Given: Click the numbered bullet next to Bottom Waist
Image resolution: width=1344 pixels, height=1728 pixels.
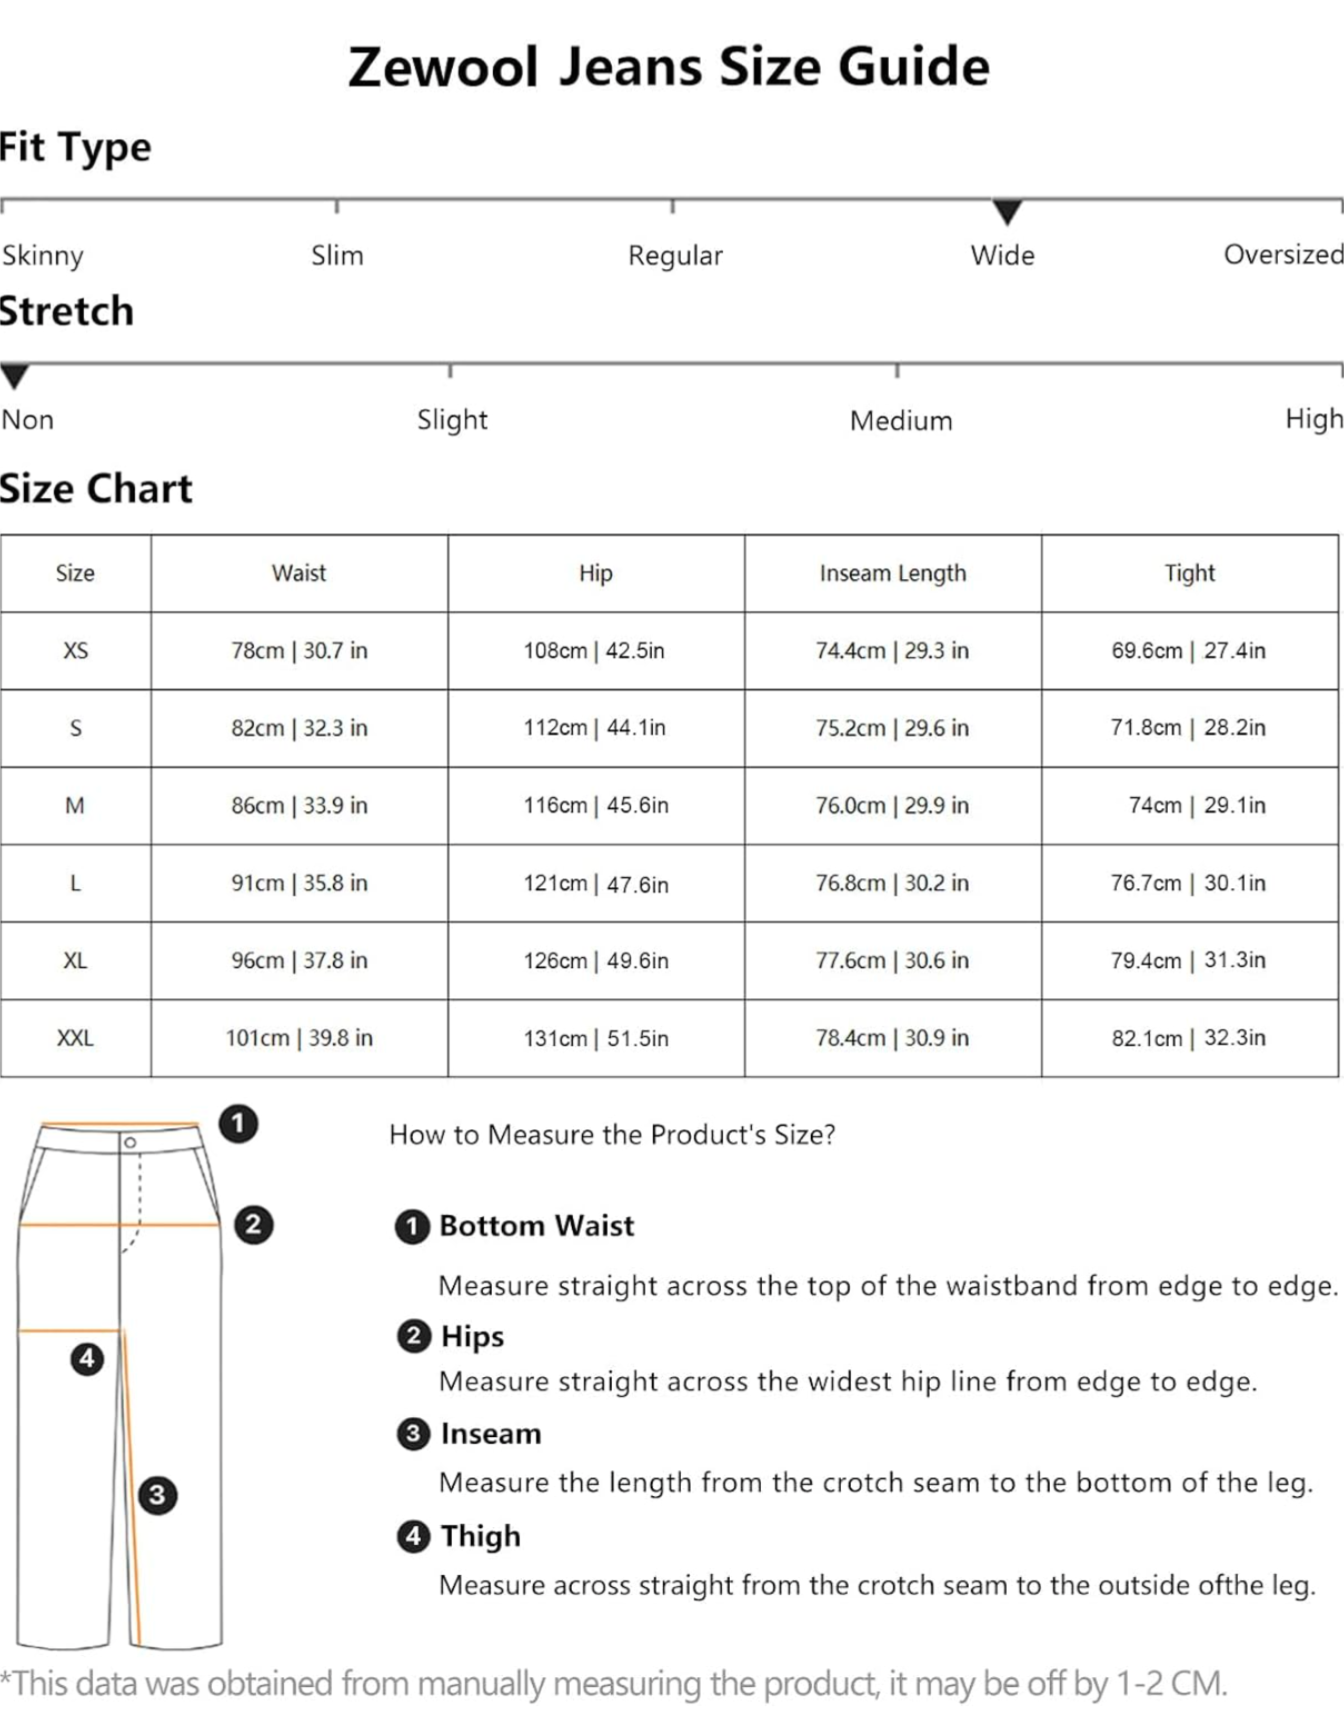Looking at the screenshot, I should pyautogui.click(x=412, y=1227).
